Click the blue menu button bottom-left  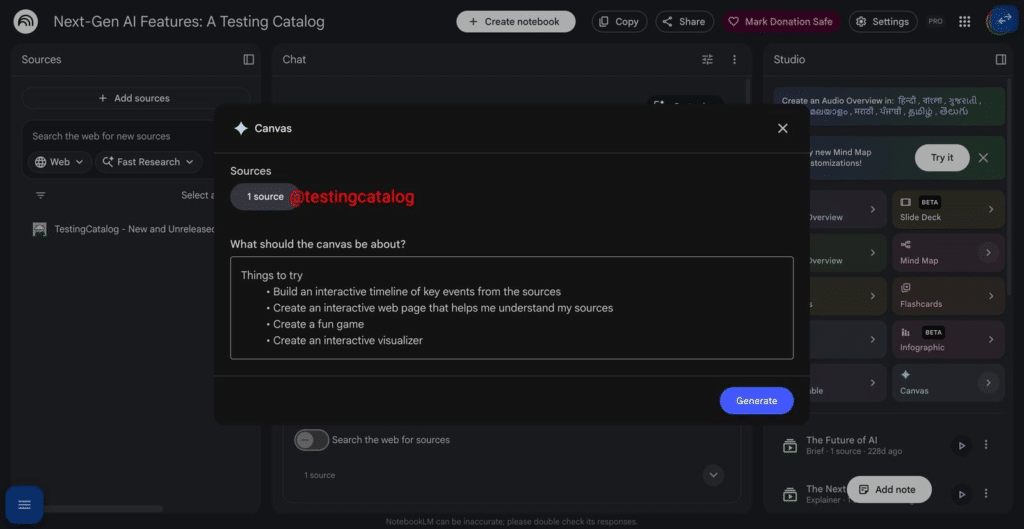click(25, 505)
